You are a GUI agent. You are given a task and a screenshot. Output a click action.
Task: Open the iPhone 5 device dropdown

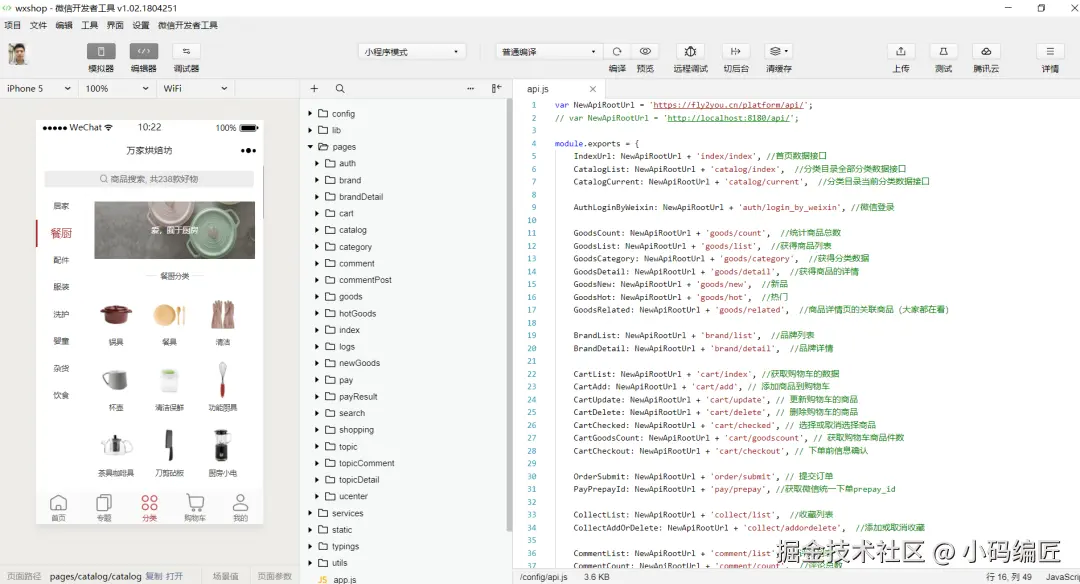click(x=39, y=88)
